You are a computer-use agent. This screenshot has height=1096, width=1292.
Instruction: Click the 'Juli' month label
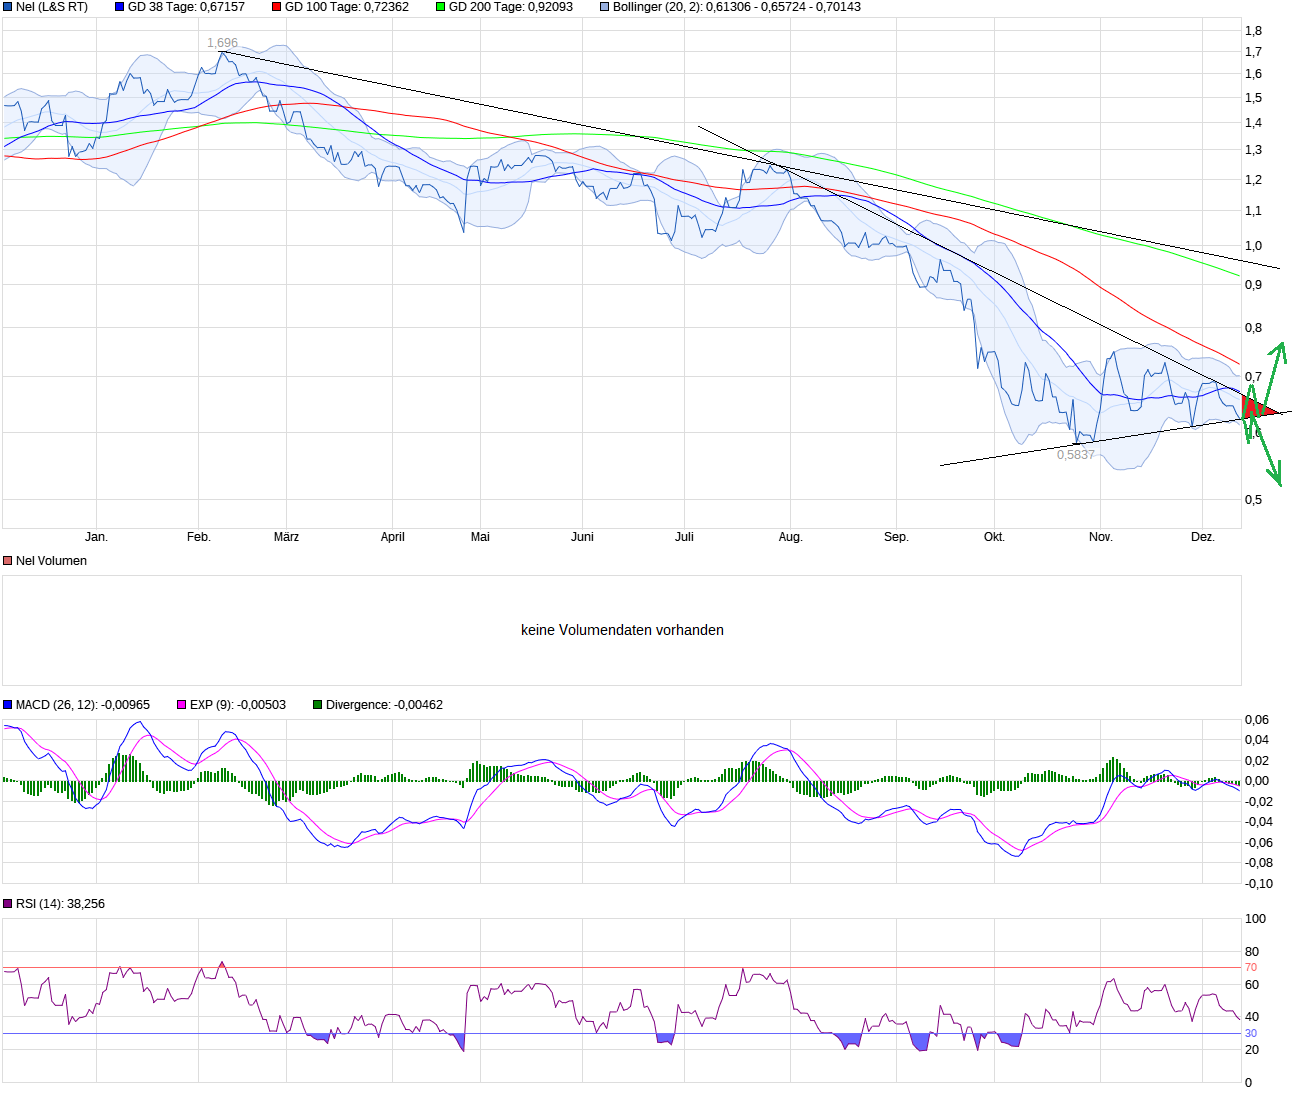(684, 537)
